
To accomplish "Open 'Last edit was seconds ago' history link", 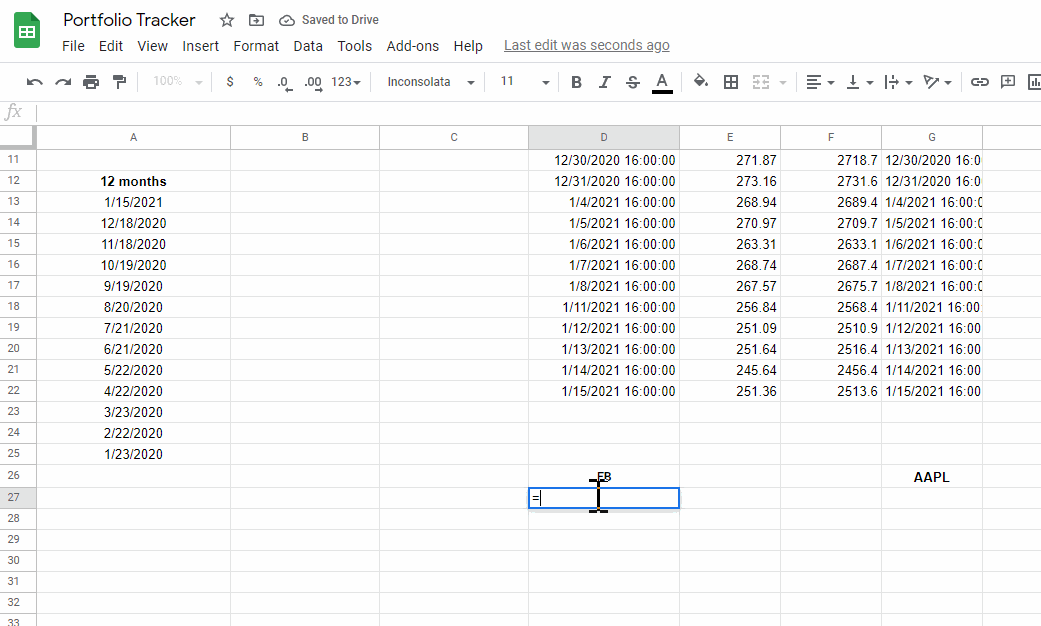I will 586,45.
